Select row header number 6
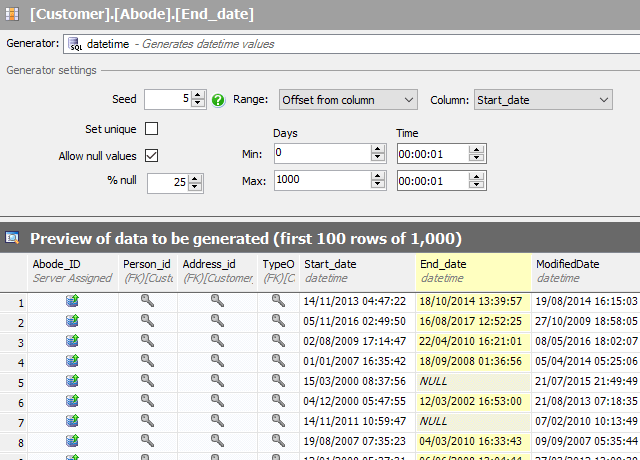Image resolution: width=640 pixels, height=460 pixels. [13, 403]
